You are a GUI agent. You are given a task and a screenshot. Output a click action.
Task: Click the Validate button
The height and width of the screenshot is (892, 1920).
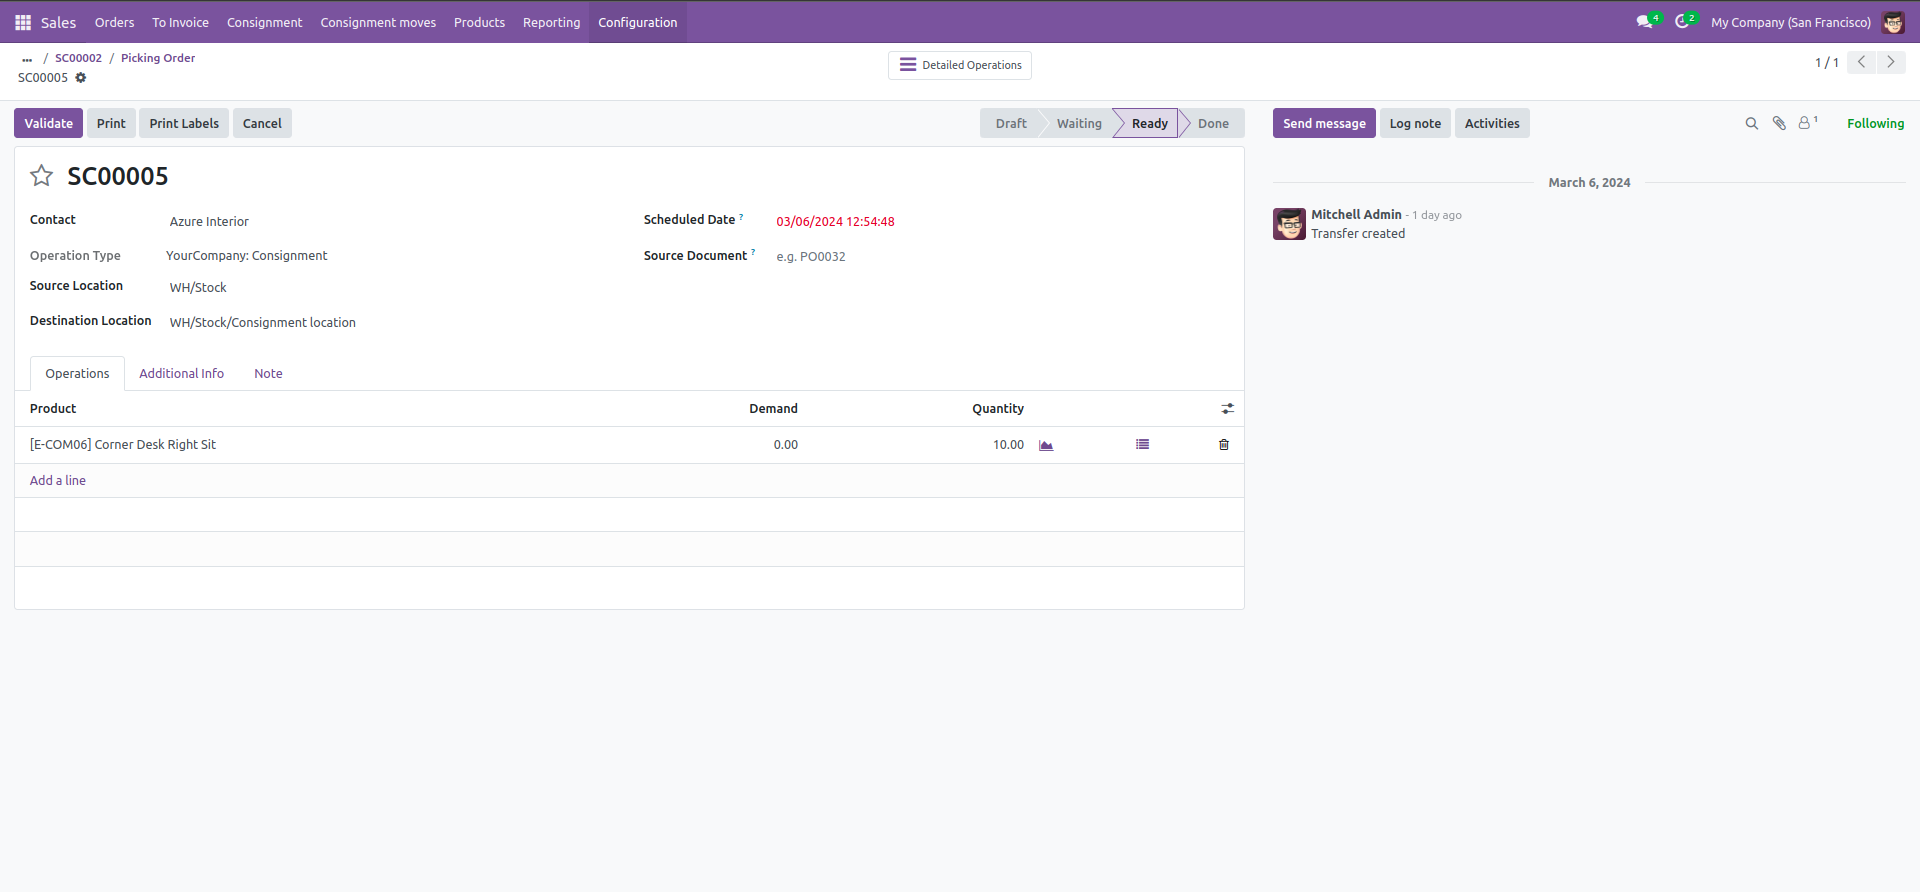pos(49,123)
